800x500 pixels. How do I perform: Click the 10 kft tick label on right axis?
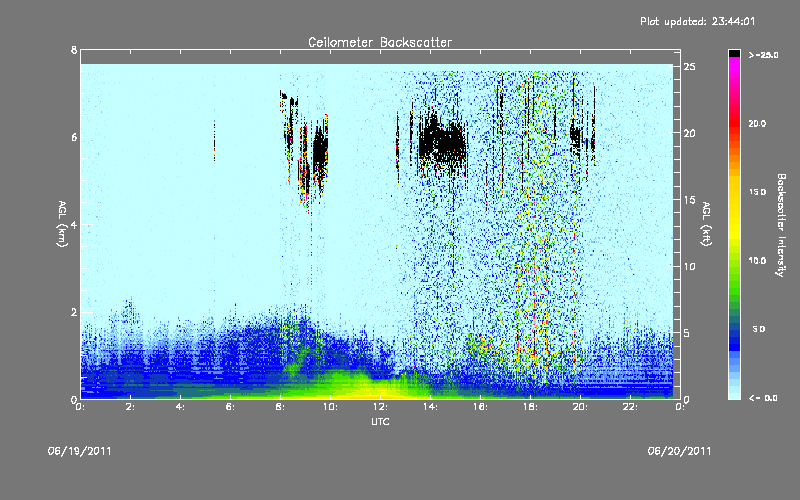[x=690, y=266]
